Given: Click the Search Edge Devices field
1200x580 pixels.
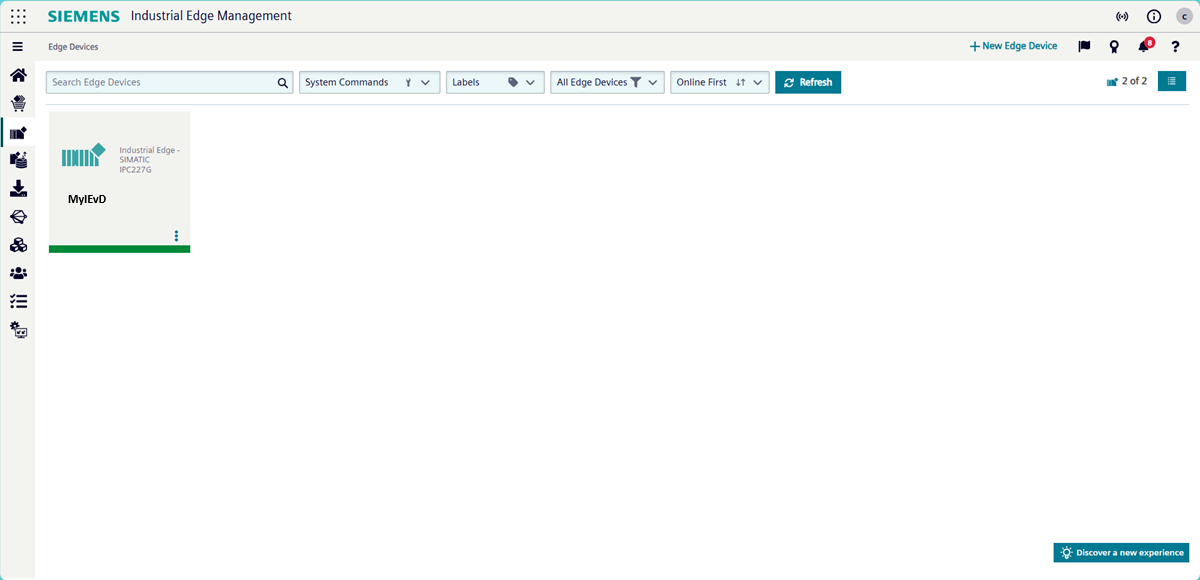Looking at the screenshot, I should tap(160, 82).
